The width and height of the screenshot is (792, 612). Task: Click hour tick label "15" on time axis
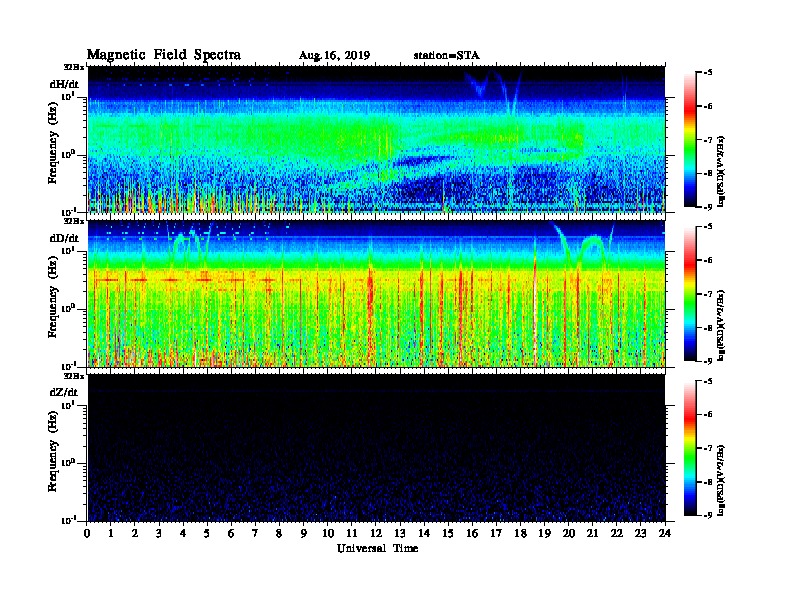(x=448, y=533)
